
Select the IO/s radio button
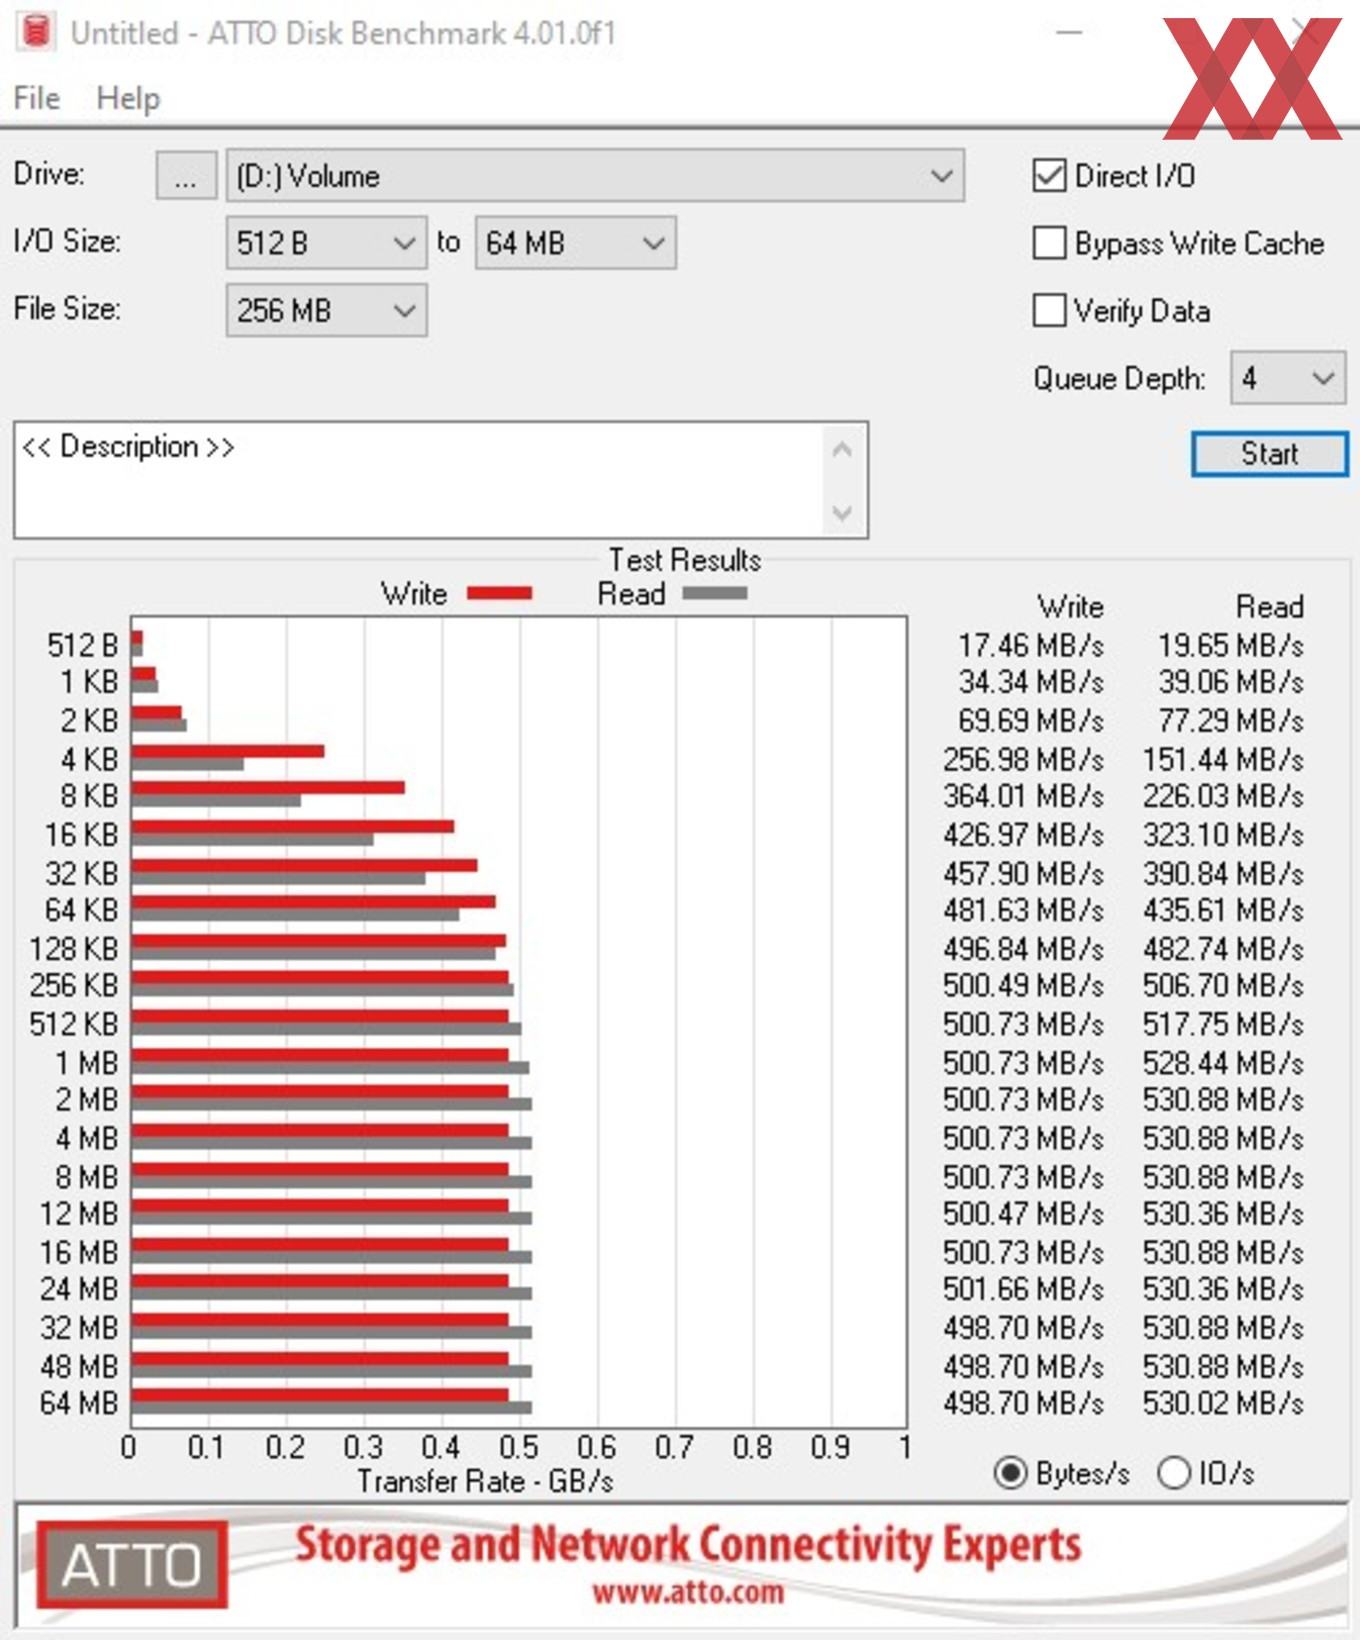pyautogui.click(x=1173, y=1473)
